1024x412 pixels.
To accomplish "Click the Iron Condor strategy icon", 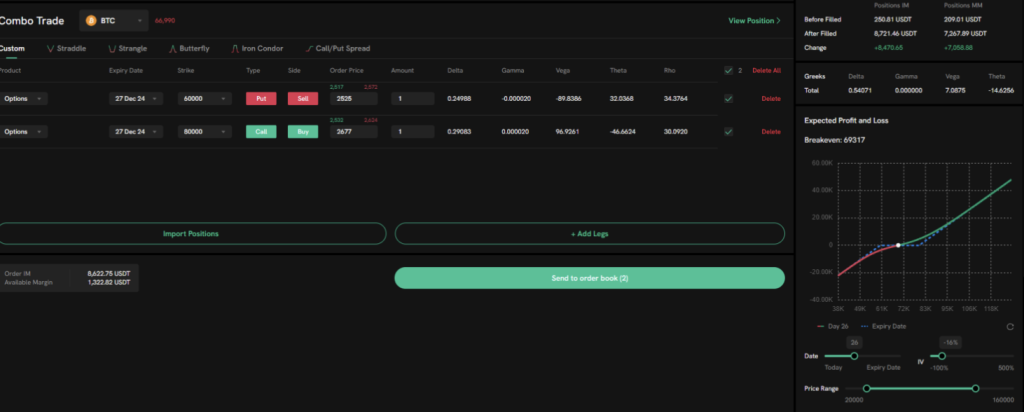I will (234, 48).
